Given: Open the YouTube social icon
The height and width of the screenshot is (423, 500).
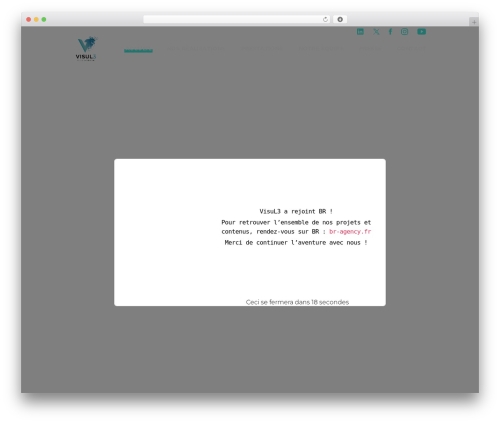Looking at the screenshot, I should click(421, 32).
